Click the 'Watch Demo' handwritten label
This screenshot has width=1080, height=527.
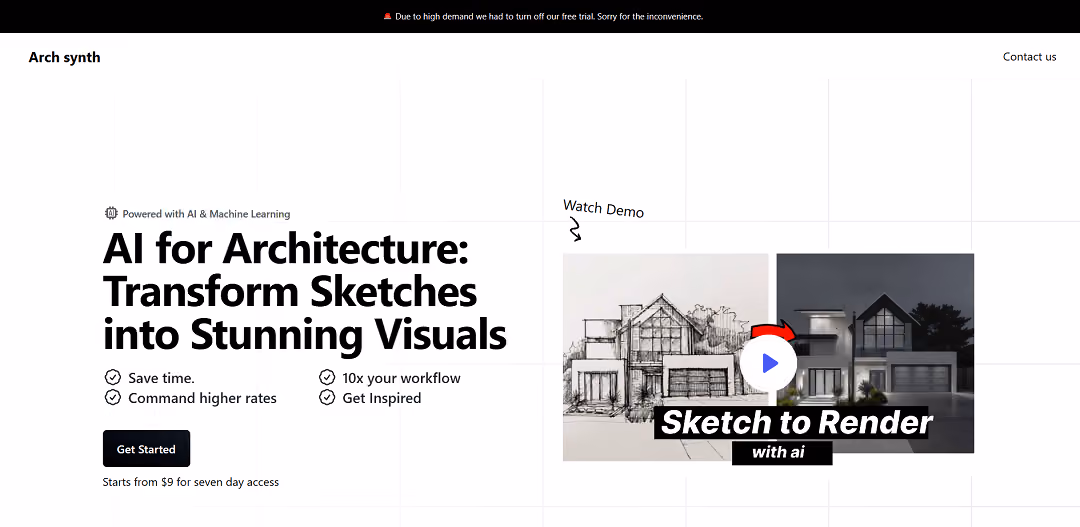(x=603, y=208)
